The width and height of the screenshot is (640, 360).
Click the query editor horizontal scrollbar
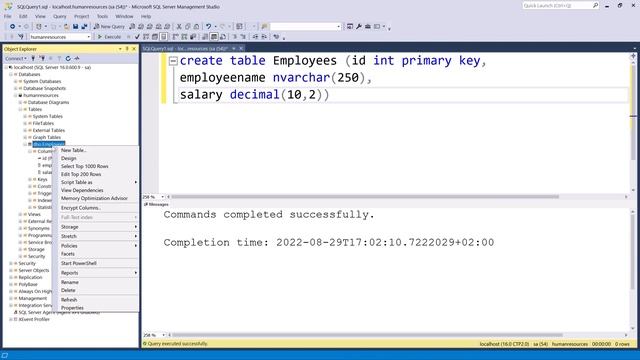pyautogui.click(x=364, y=197)
